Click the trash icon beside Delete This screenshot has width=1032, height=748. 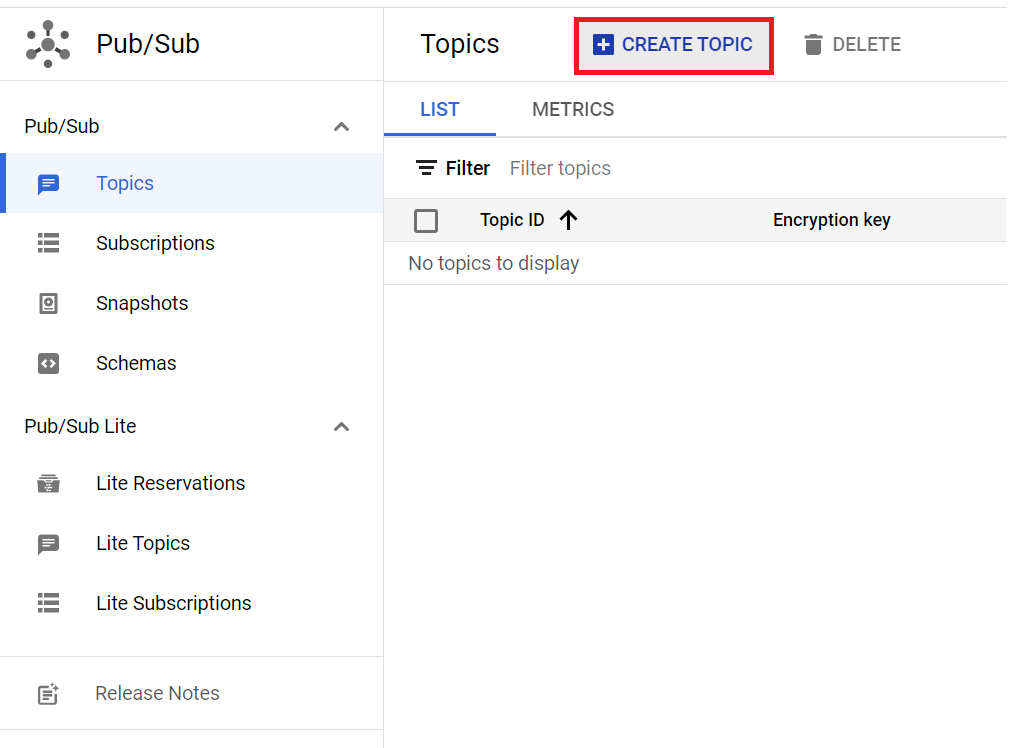tap(813, 44)
